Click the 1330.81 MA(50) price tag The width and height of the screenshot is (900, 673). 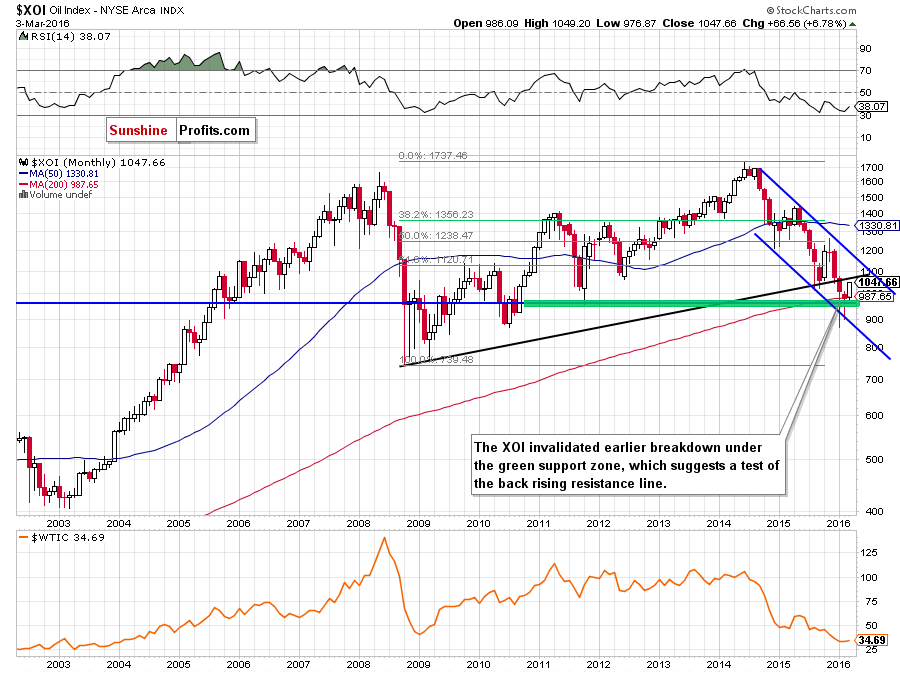(876, 225)
